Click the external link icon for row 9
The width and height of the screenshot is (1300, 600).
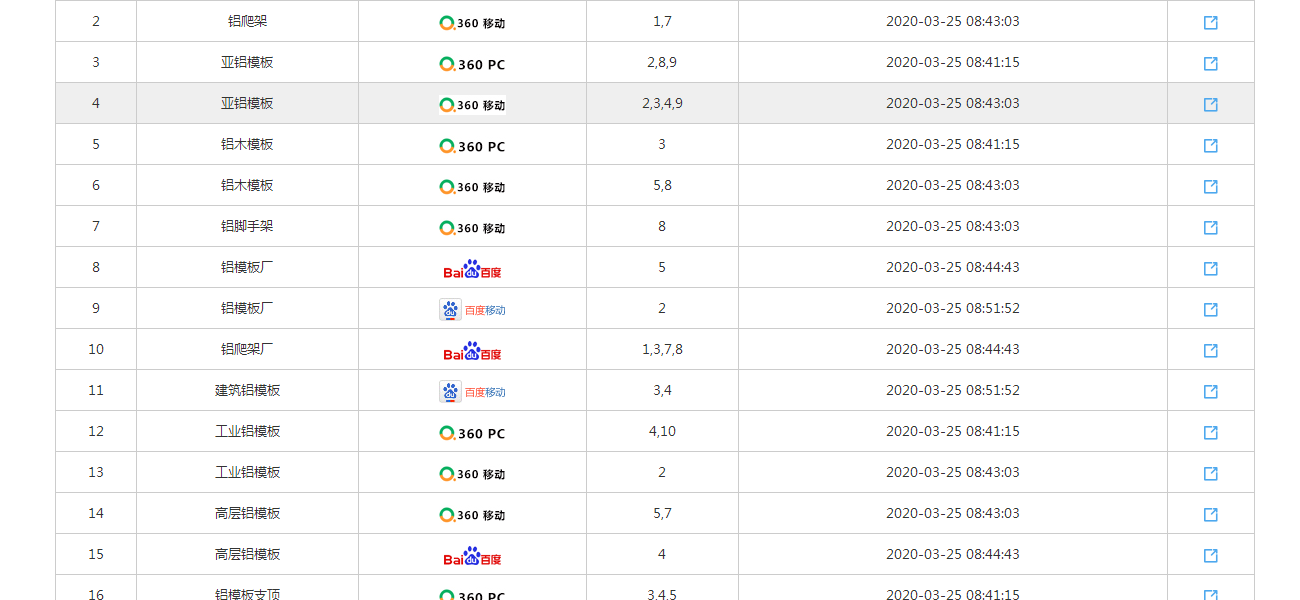(x=1210, y=309)
